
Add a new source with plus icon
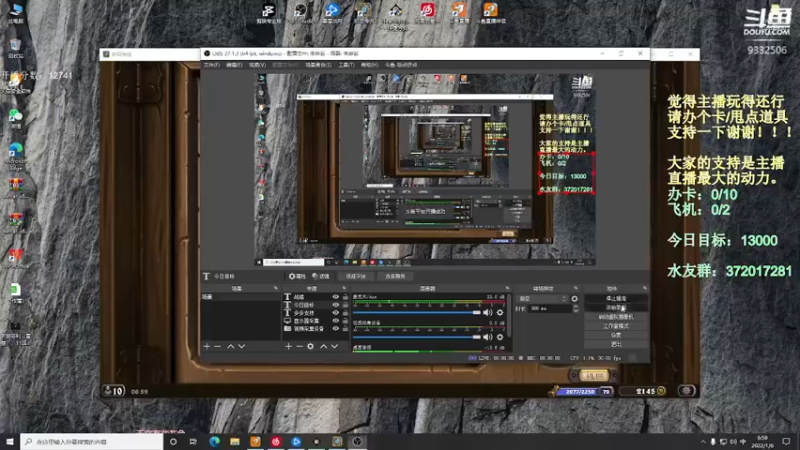point(288,346)
